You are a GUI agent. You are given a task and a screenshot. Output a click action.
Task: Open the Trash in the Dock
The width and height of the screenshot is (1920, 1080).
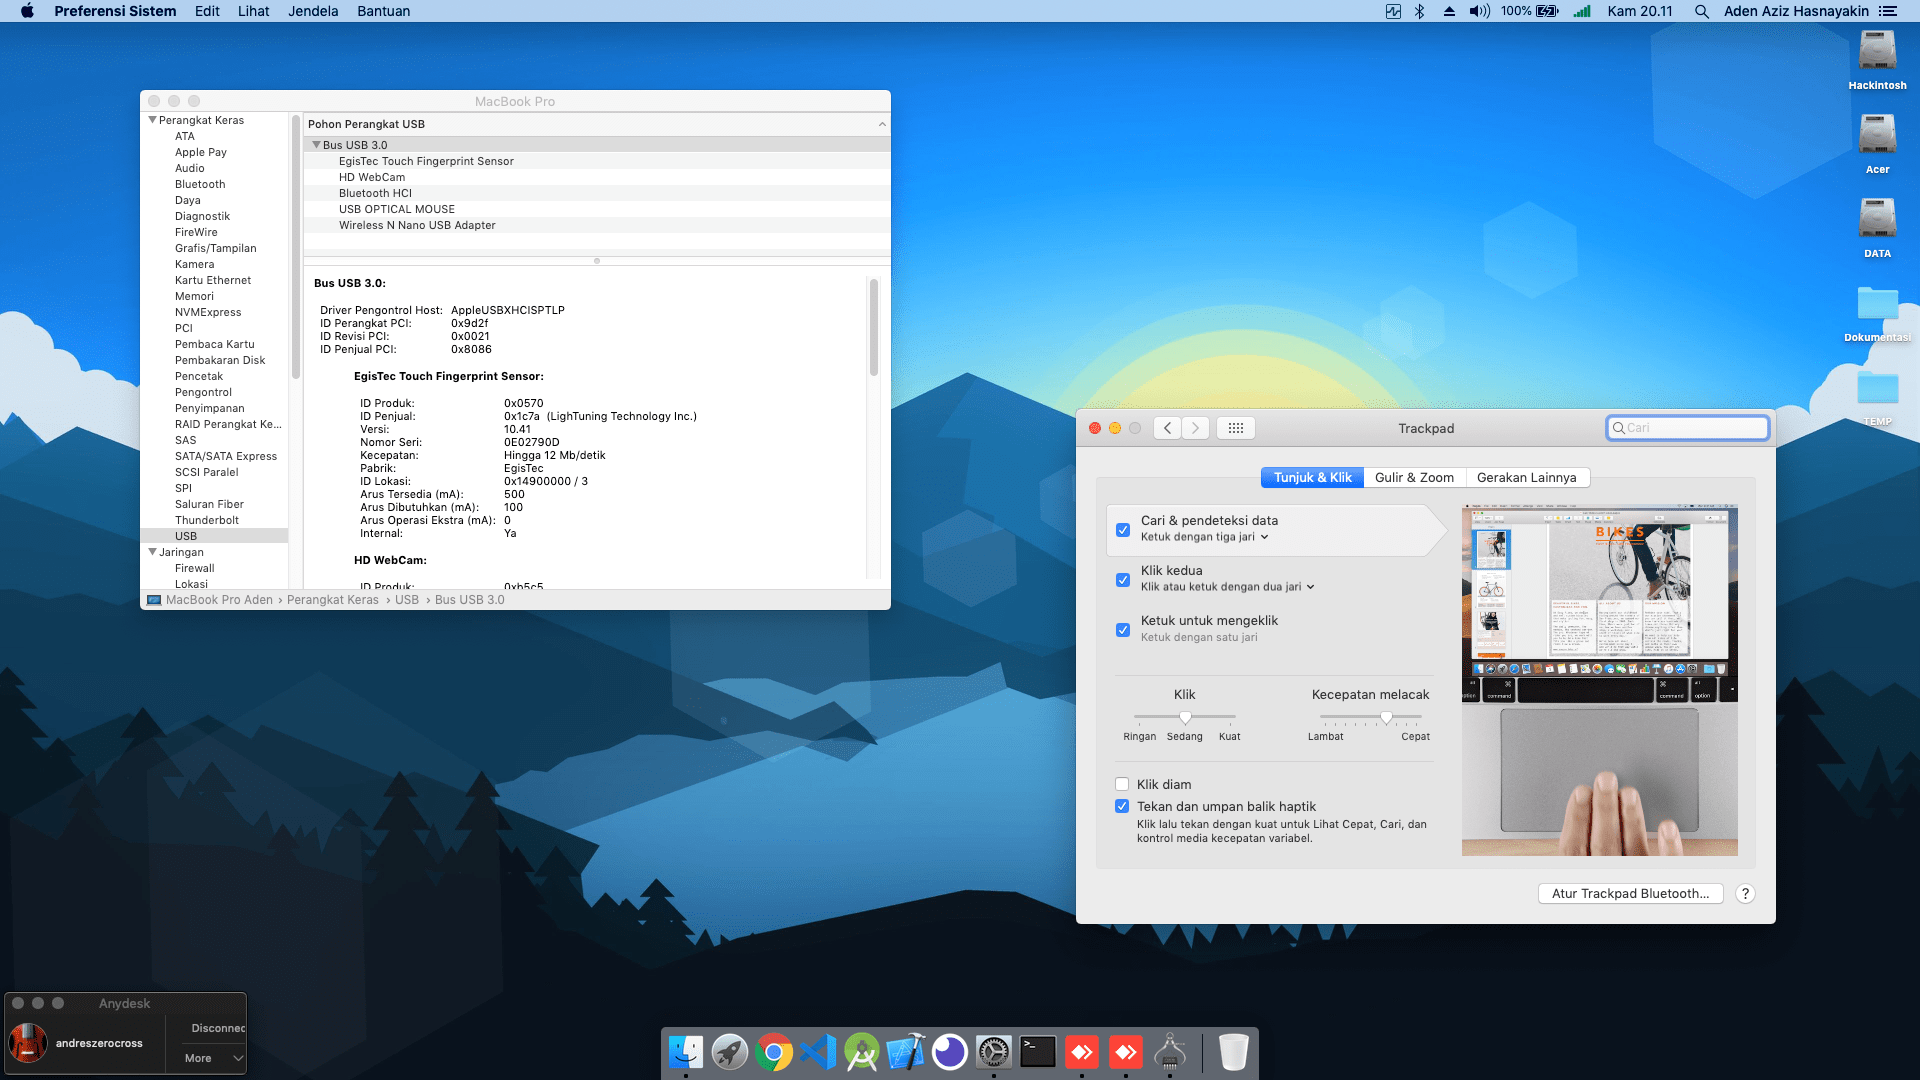pos(1234,1052)
